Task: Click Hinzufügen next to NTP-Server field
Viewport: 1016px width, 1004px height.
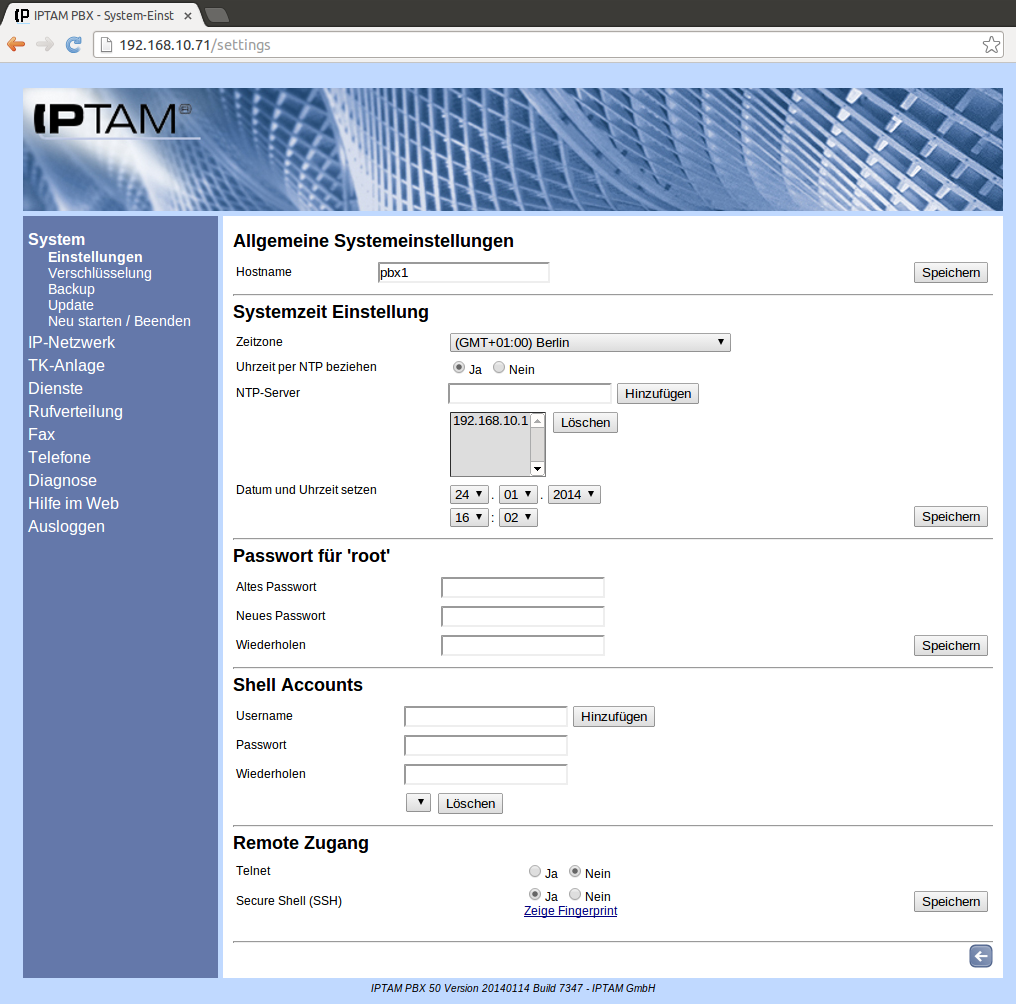Action: [657, 394]
